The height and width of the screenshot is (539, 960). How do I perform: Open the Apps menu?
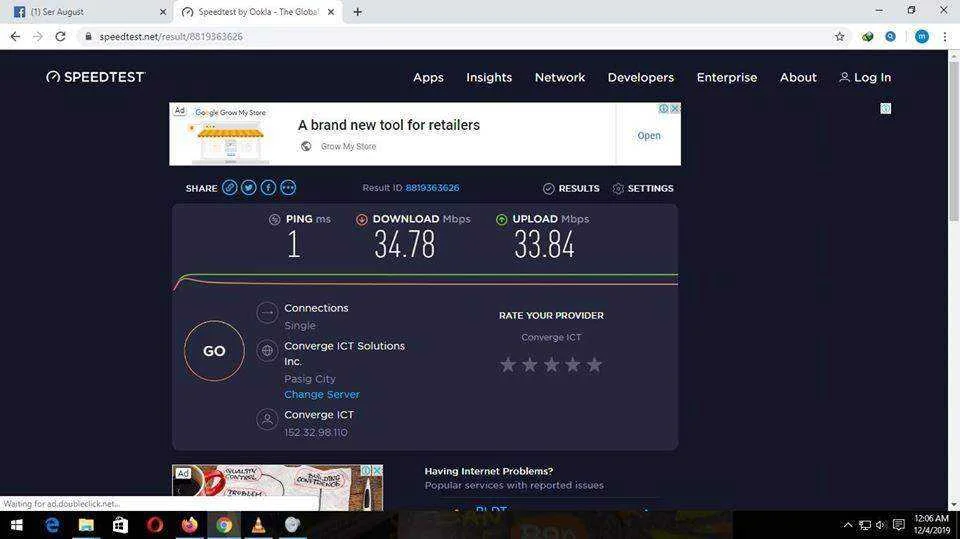click(x=428, y=77)
